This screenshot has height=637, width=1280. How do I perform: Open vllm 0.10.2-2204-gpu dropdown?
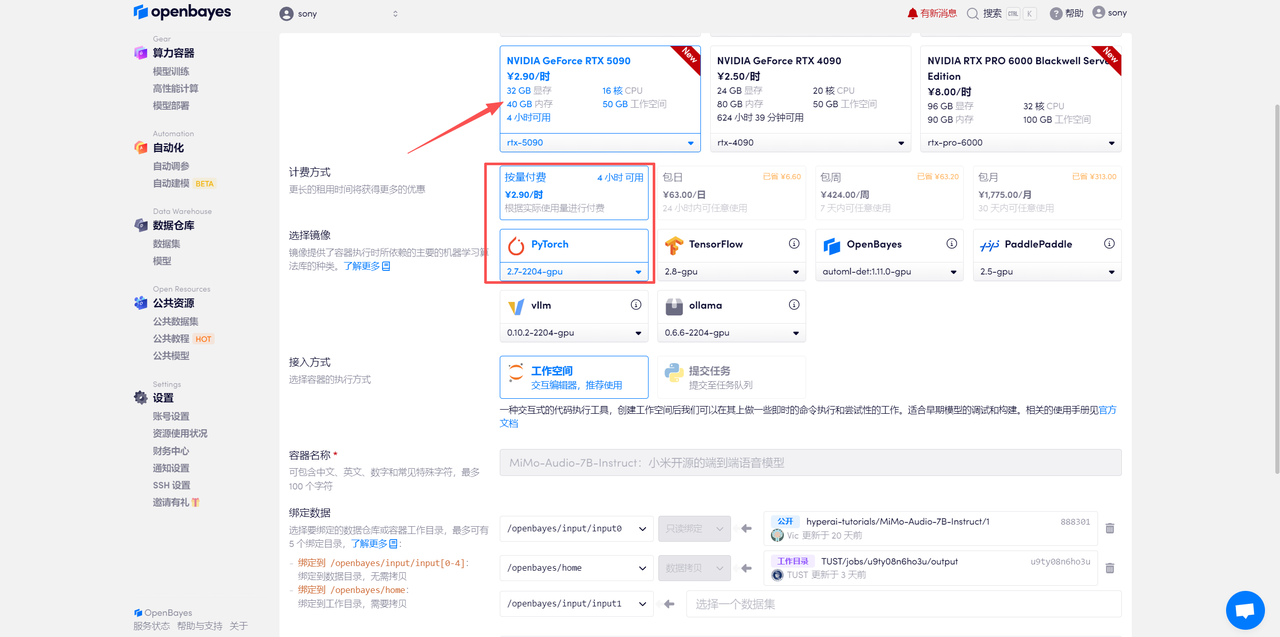[x=574, y=333]
